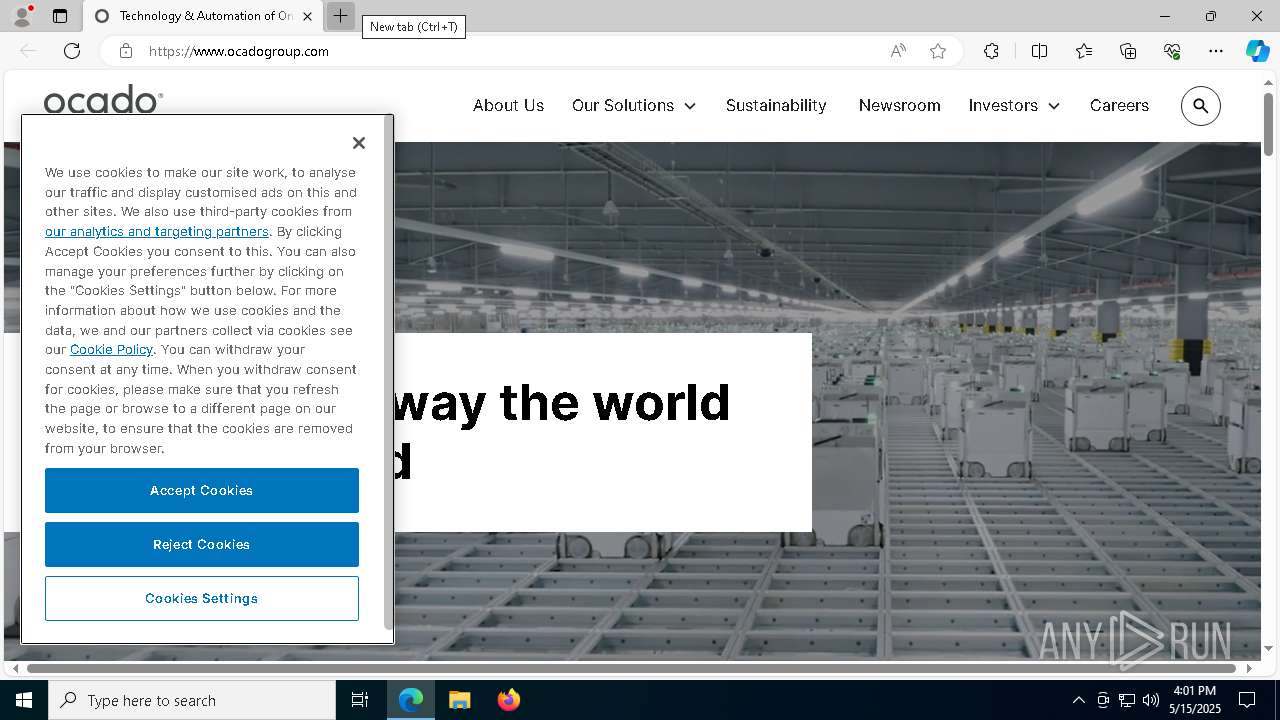1280x720 pixels.
Task: Open Settings and more ellipsis
Action: 1216,51
